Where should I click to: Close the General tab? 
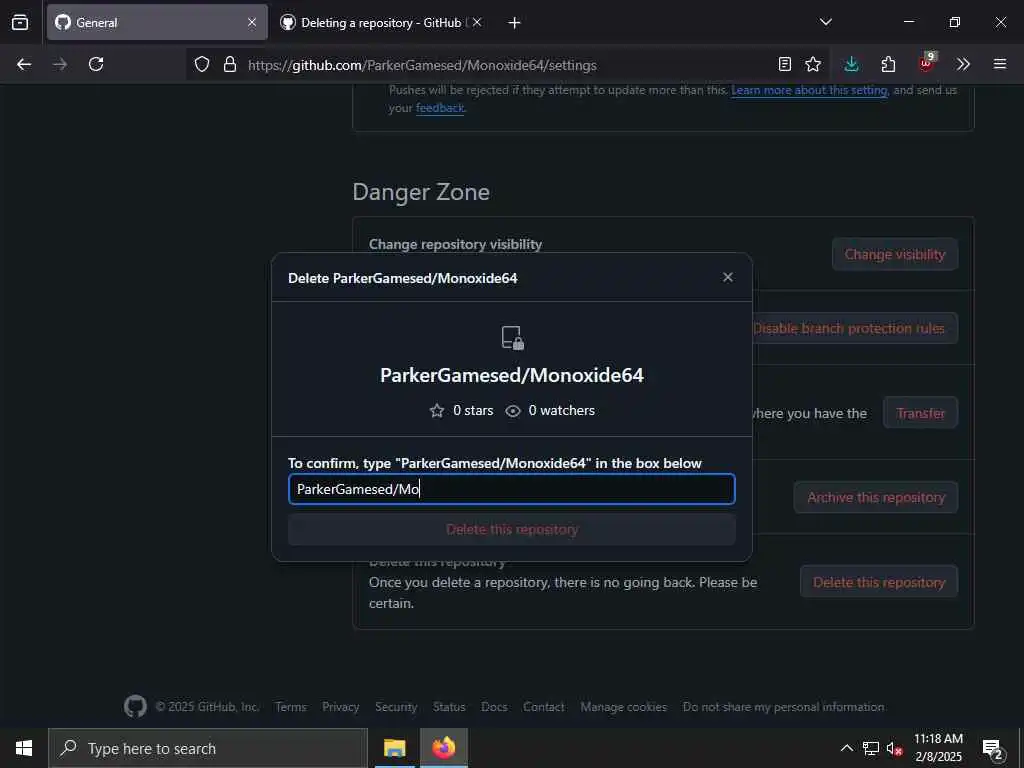point(252,23)
